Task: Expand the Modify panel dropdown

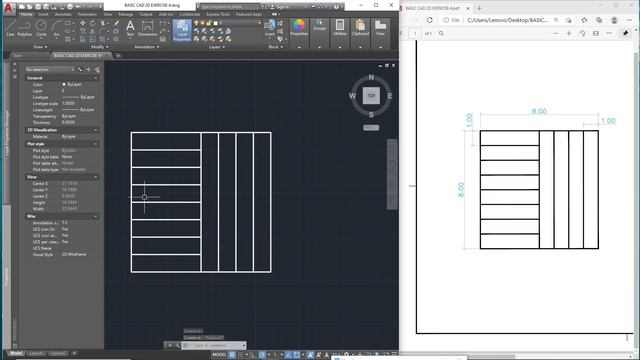Action: (x=100, y=47)
